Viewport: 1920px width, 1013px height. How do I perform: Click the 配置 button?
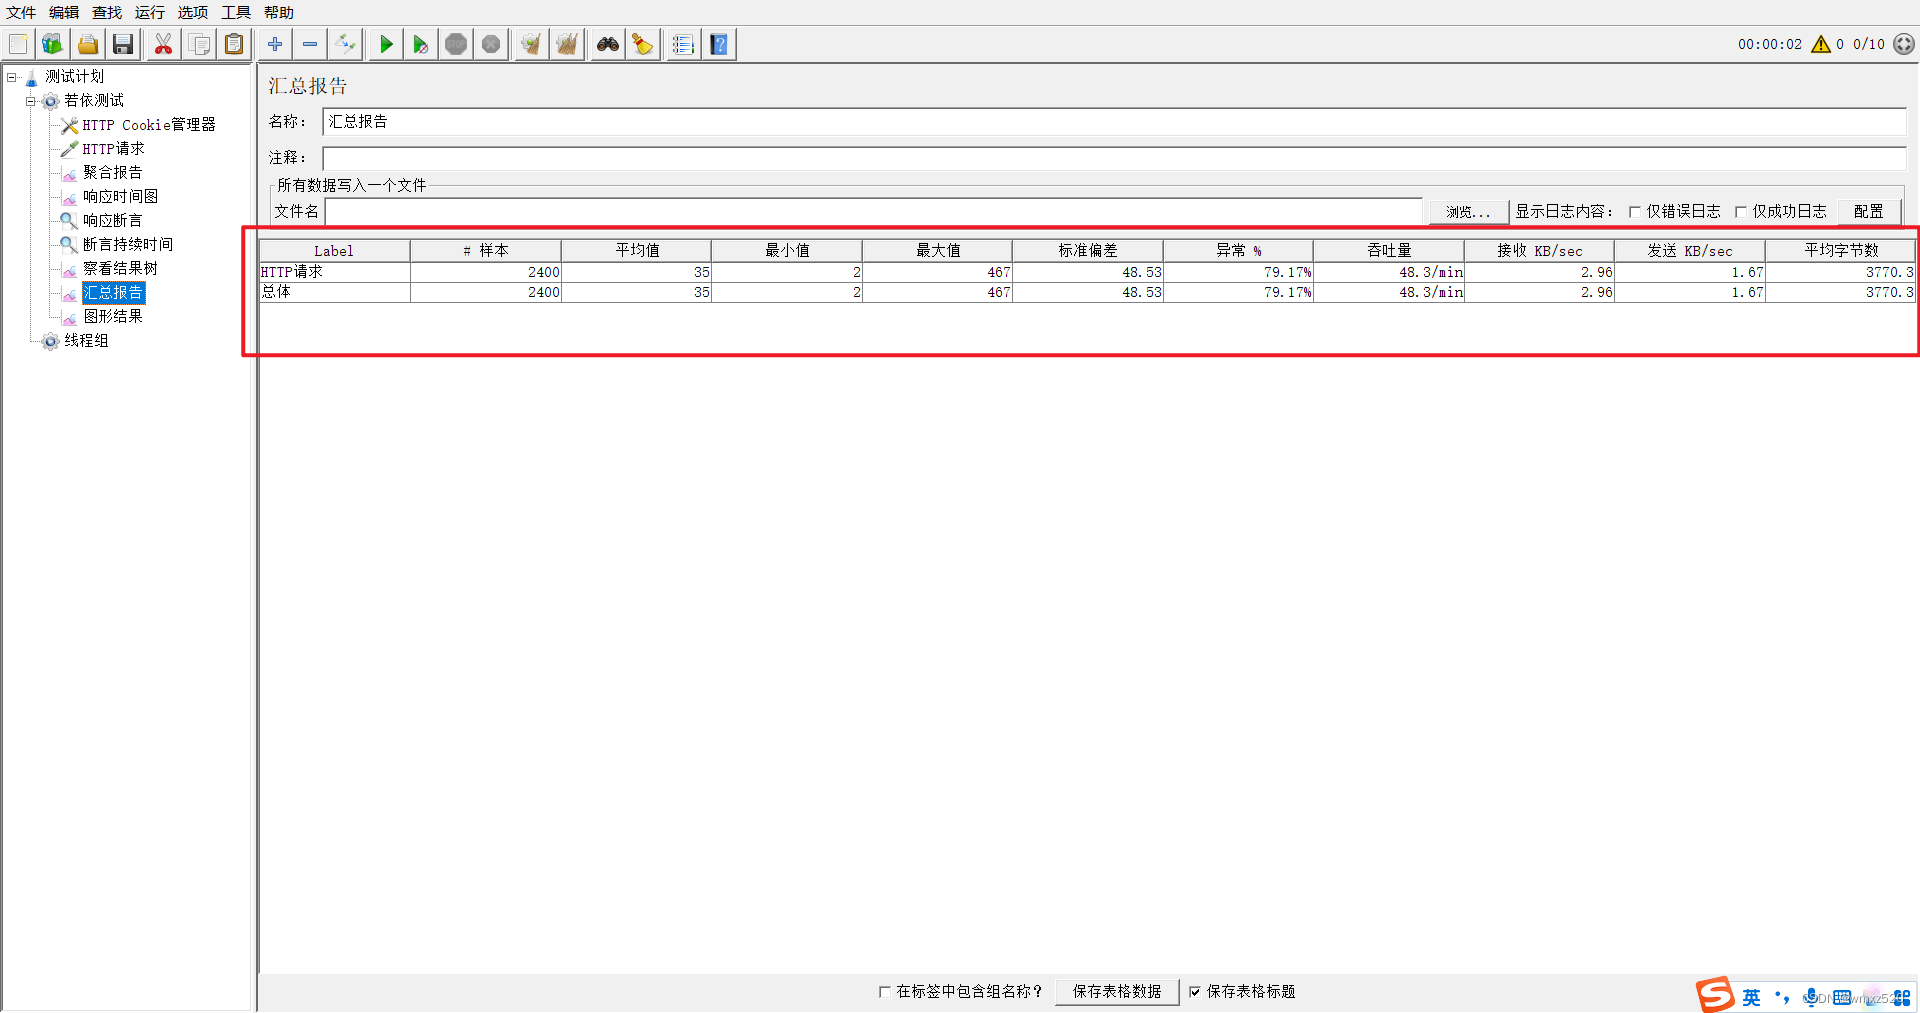[1868, 212]
